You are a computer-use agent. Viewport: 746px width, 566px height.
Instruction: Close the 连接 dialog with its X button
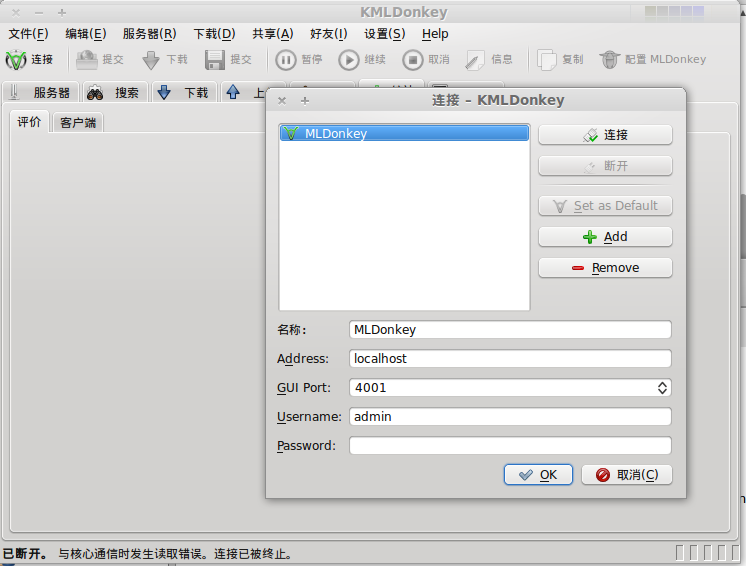click(282, 101)
